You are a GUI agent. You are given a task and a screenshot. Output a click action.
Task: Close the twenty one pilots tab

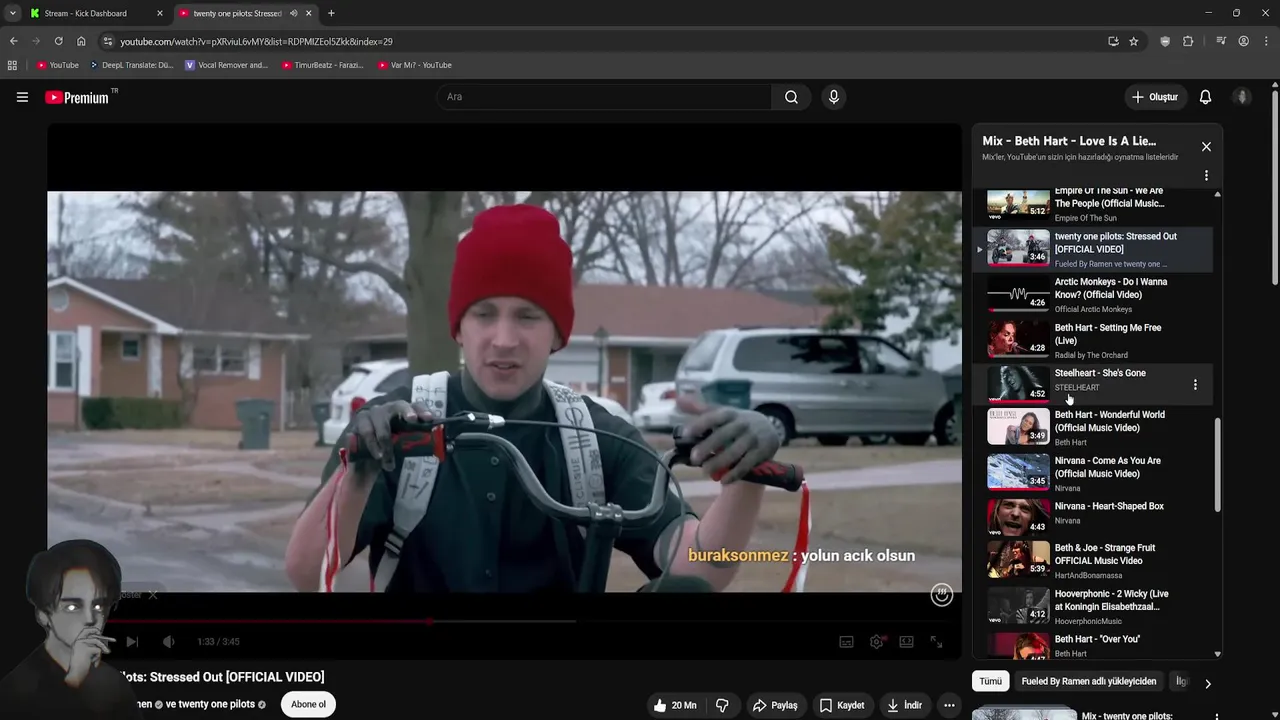click(x=308, y=13)
